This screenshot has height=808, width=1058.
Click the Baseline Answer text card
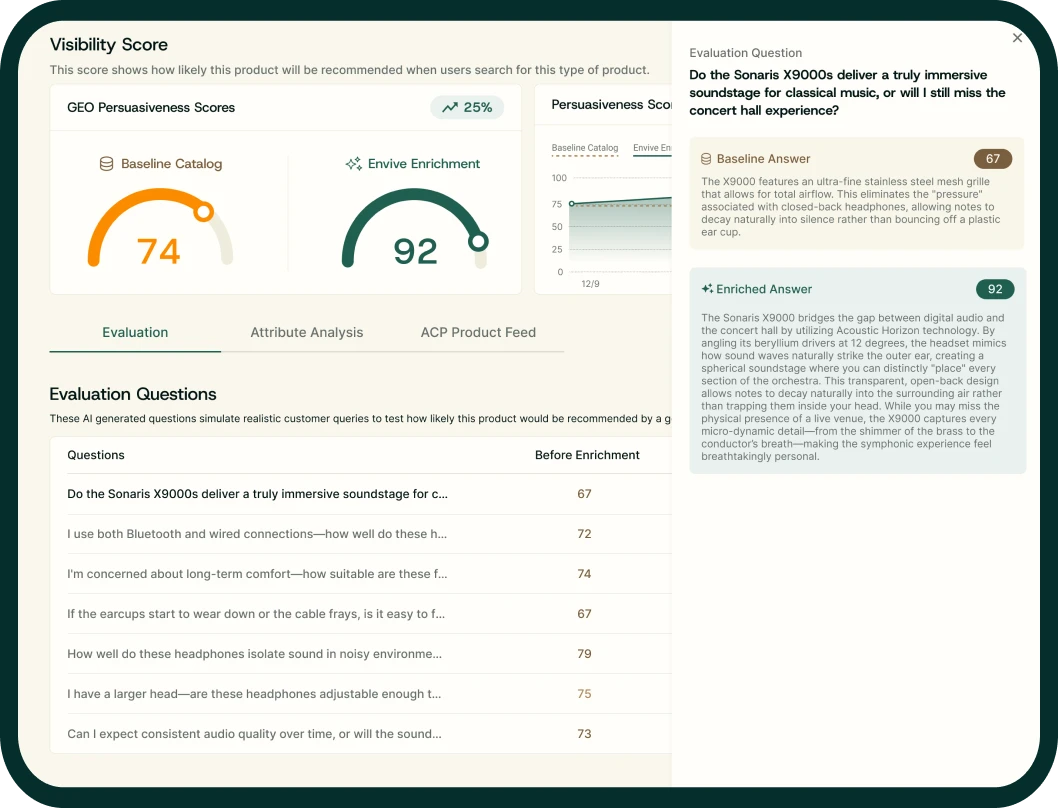[856, 194]
